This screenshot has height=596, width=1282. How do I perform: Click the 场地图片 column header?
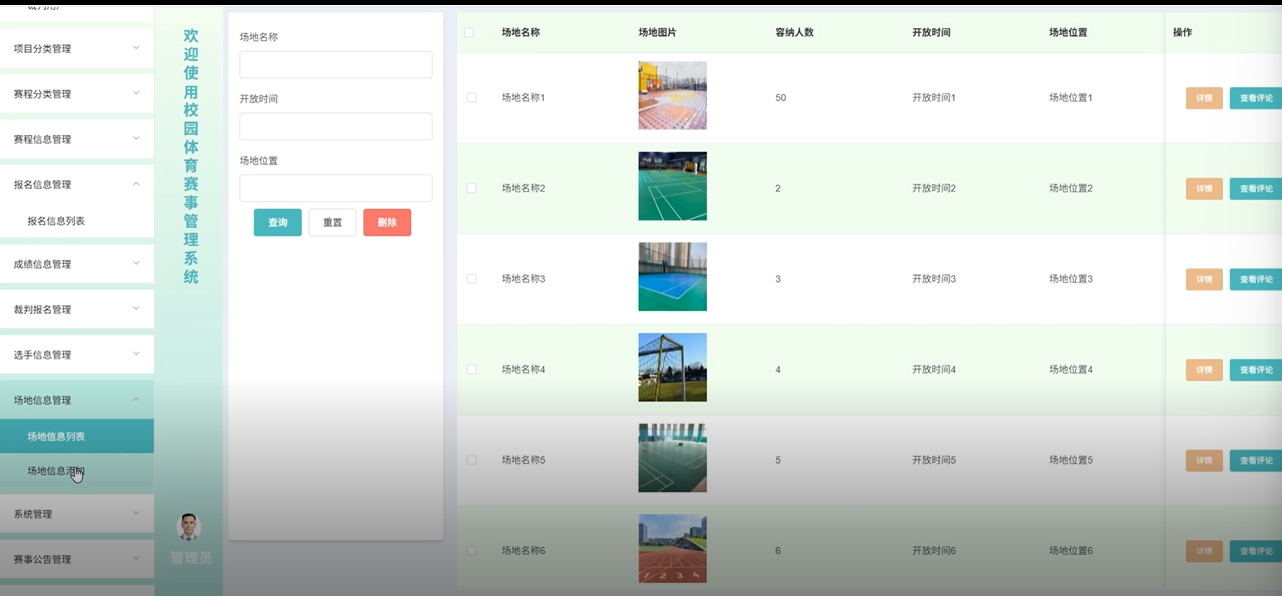[657, 32]
